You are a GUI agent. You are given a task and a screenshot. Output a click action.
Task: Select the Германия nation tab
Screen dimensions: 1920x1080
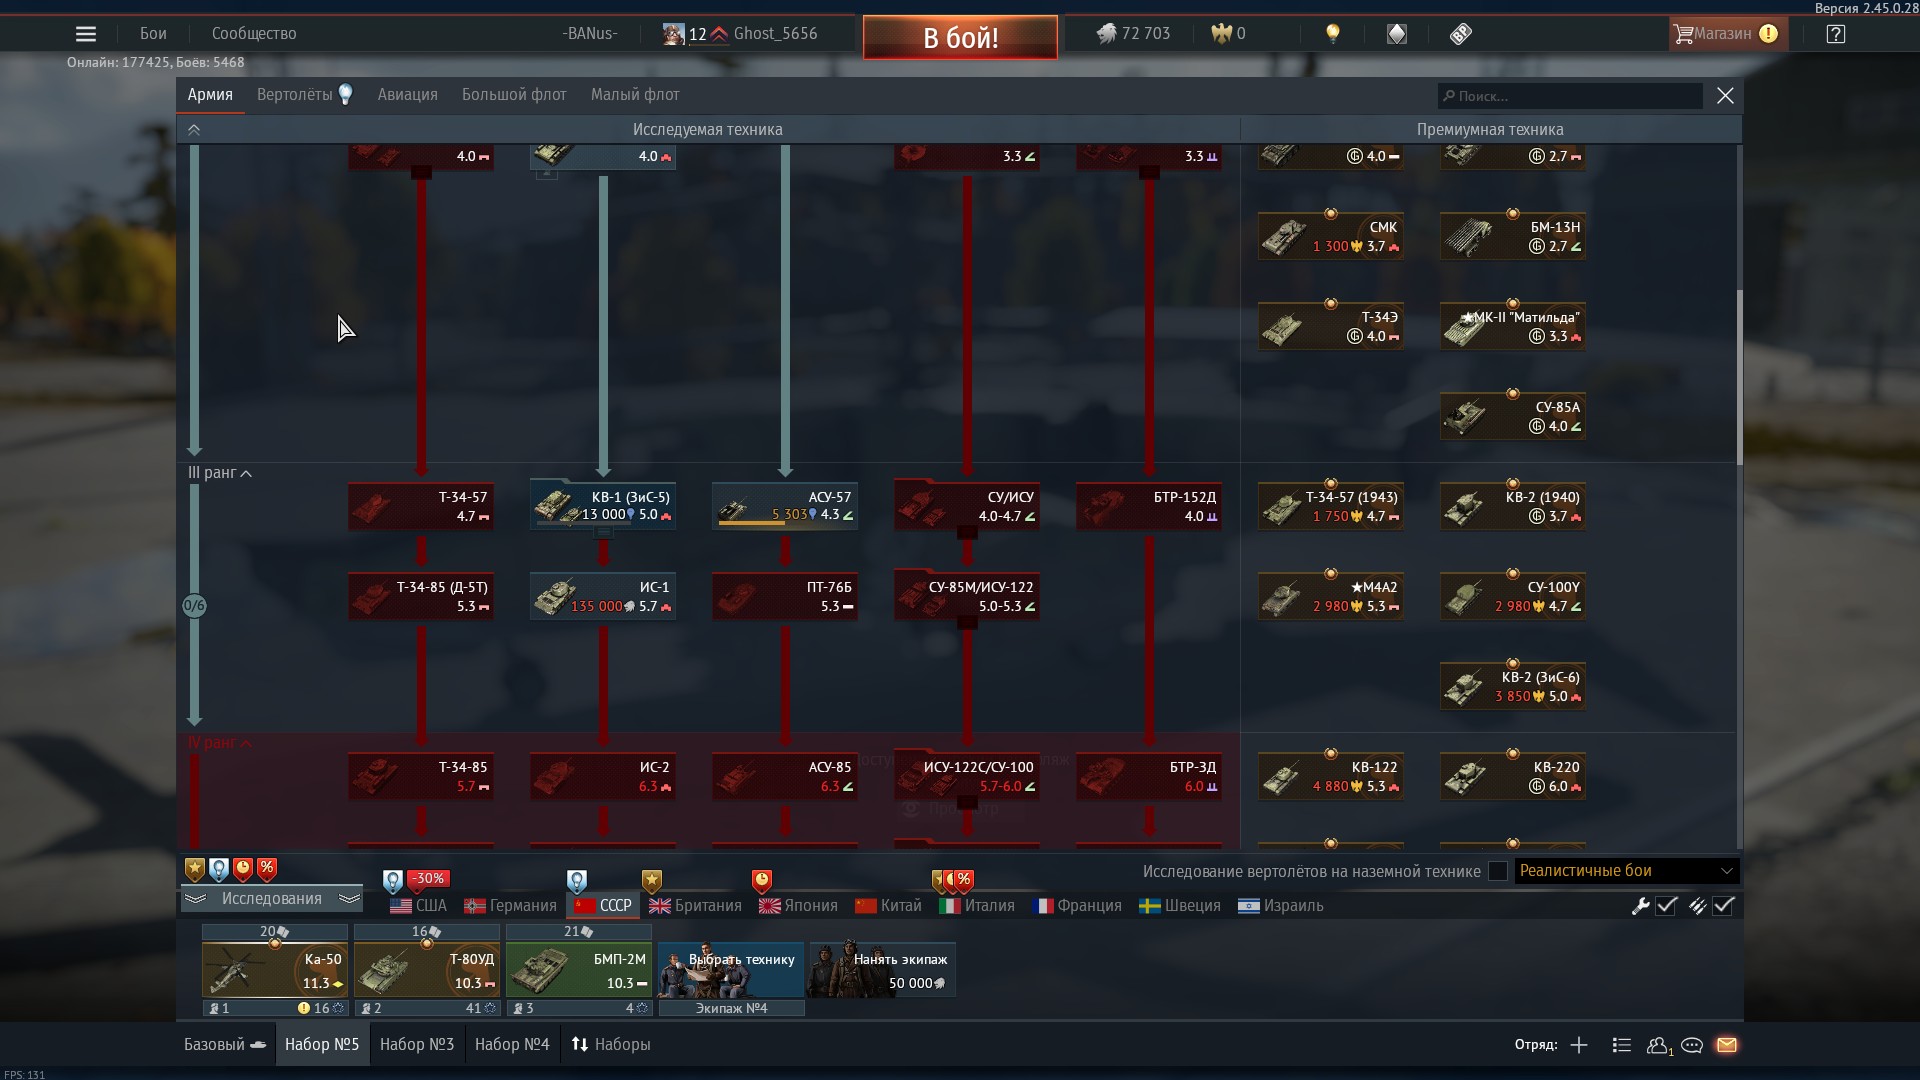[511, 906]
